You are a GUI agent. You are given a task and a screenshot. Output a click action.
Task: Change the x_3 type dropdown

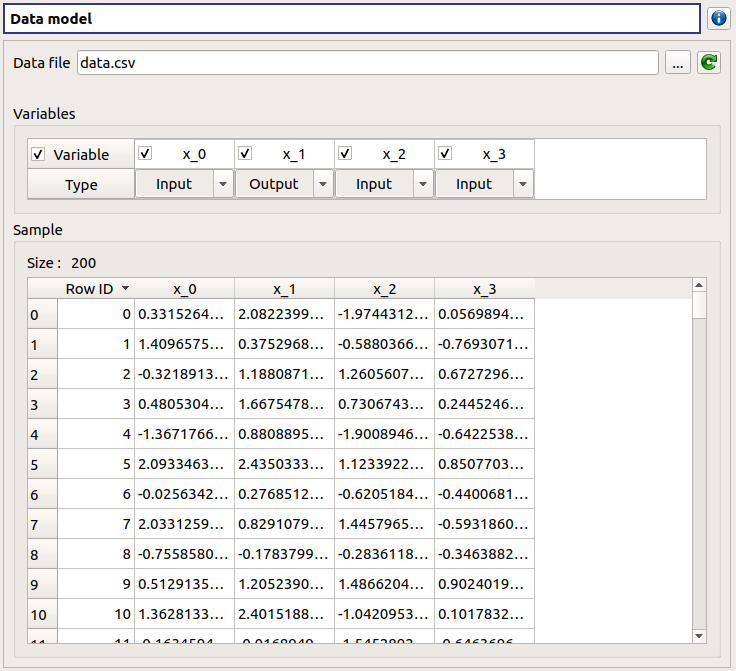click(x=484, y=184)
